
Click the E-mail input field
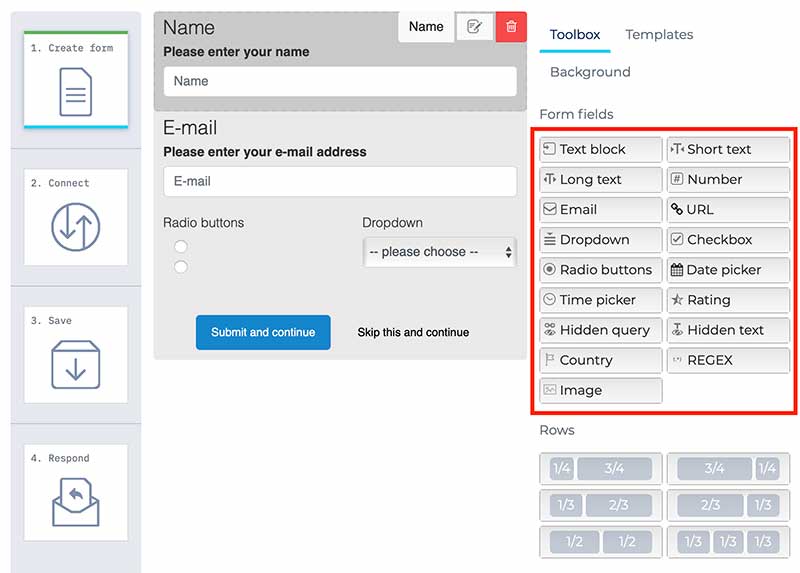(x=340, y=181)
